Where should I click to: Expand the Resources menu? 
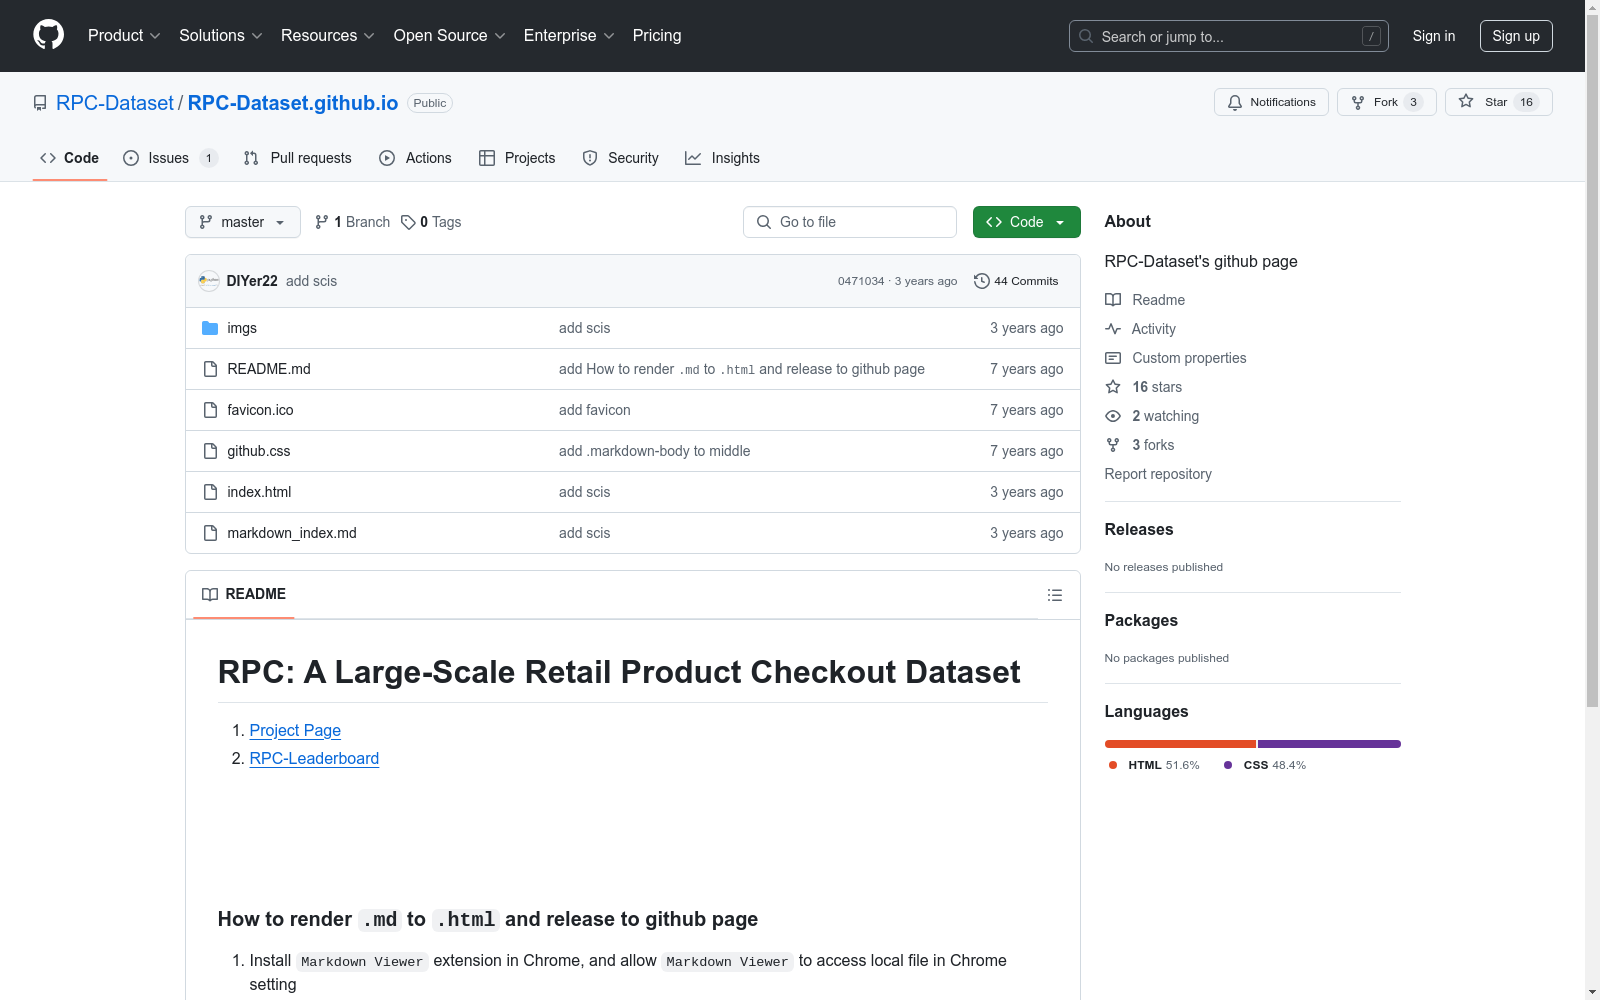[328, 35]
